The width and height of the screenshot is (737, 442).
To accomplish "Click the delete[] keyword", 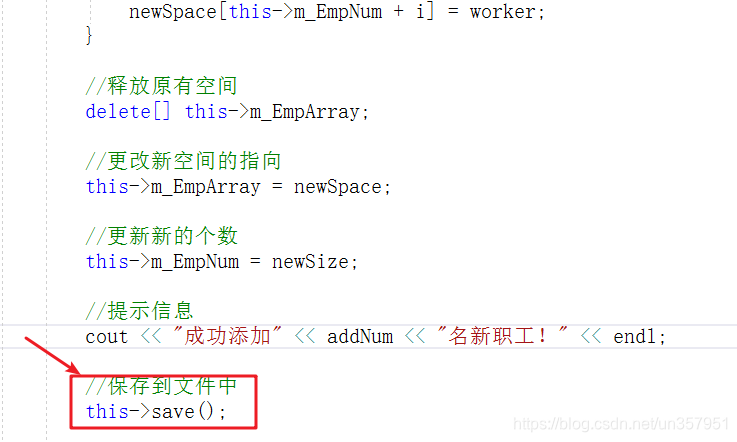I will (x=127, y=112).
